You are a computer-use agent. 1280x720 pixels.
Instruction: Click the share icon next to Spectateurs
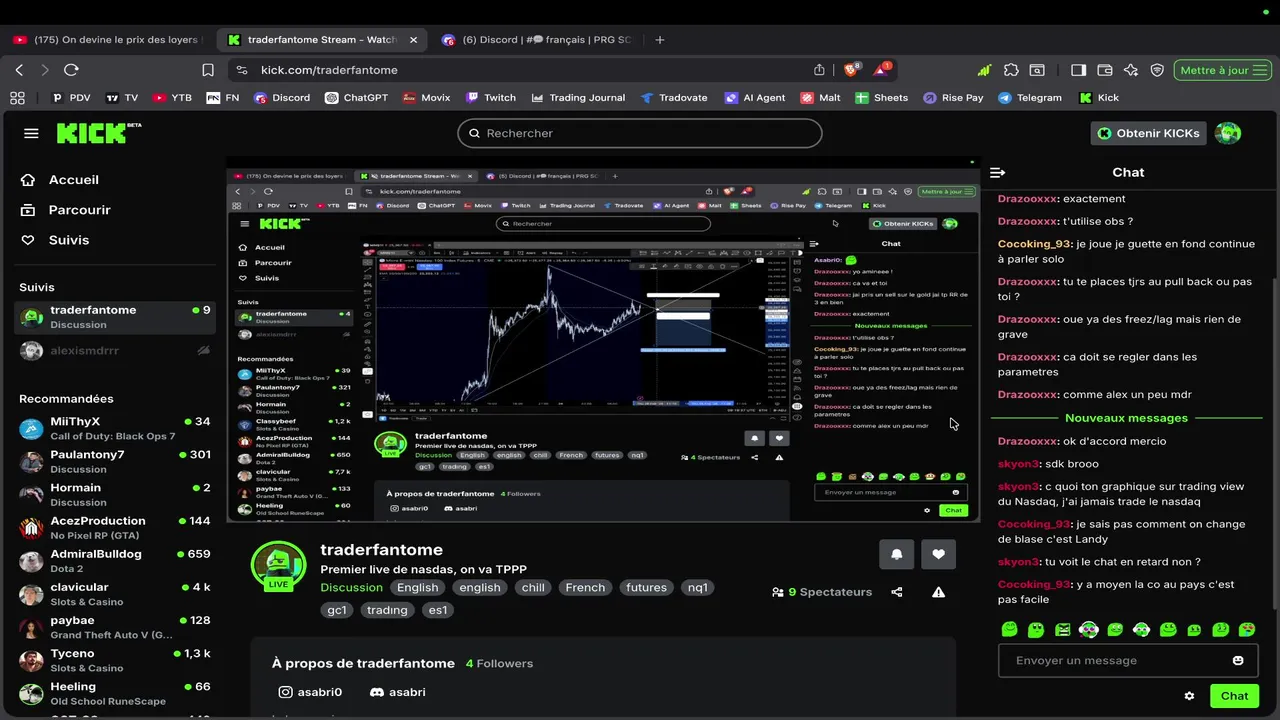click(897, 592)
